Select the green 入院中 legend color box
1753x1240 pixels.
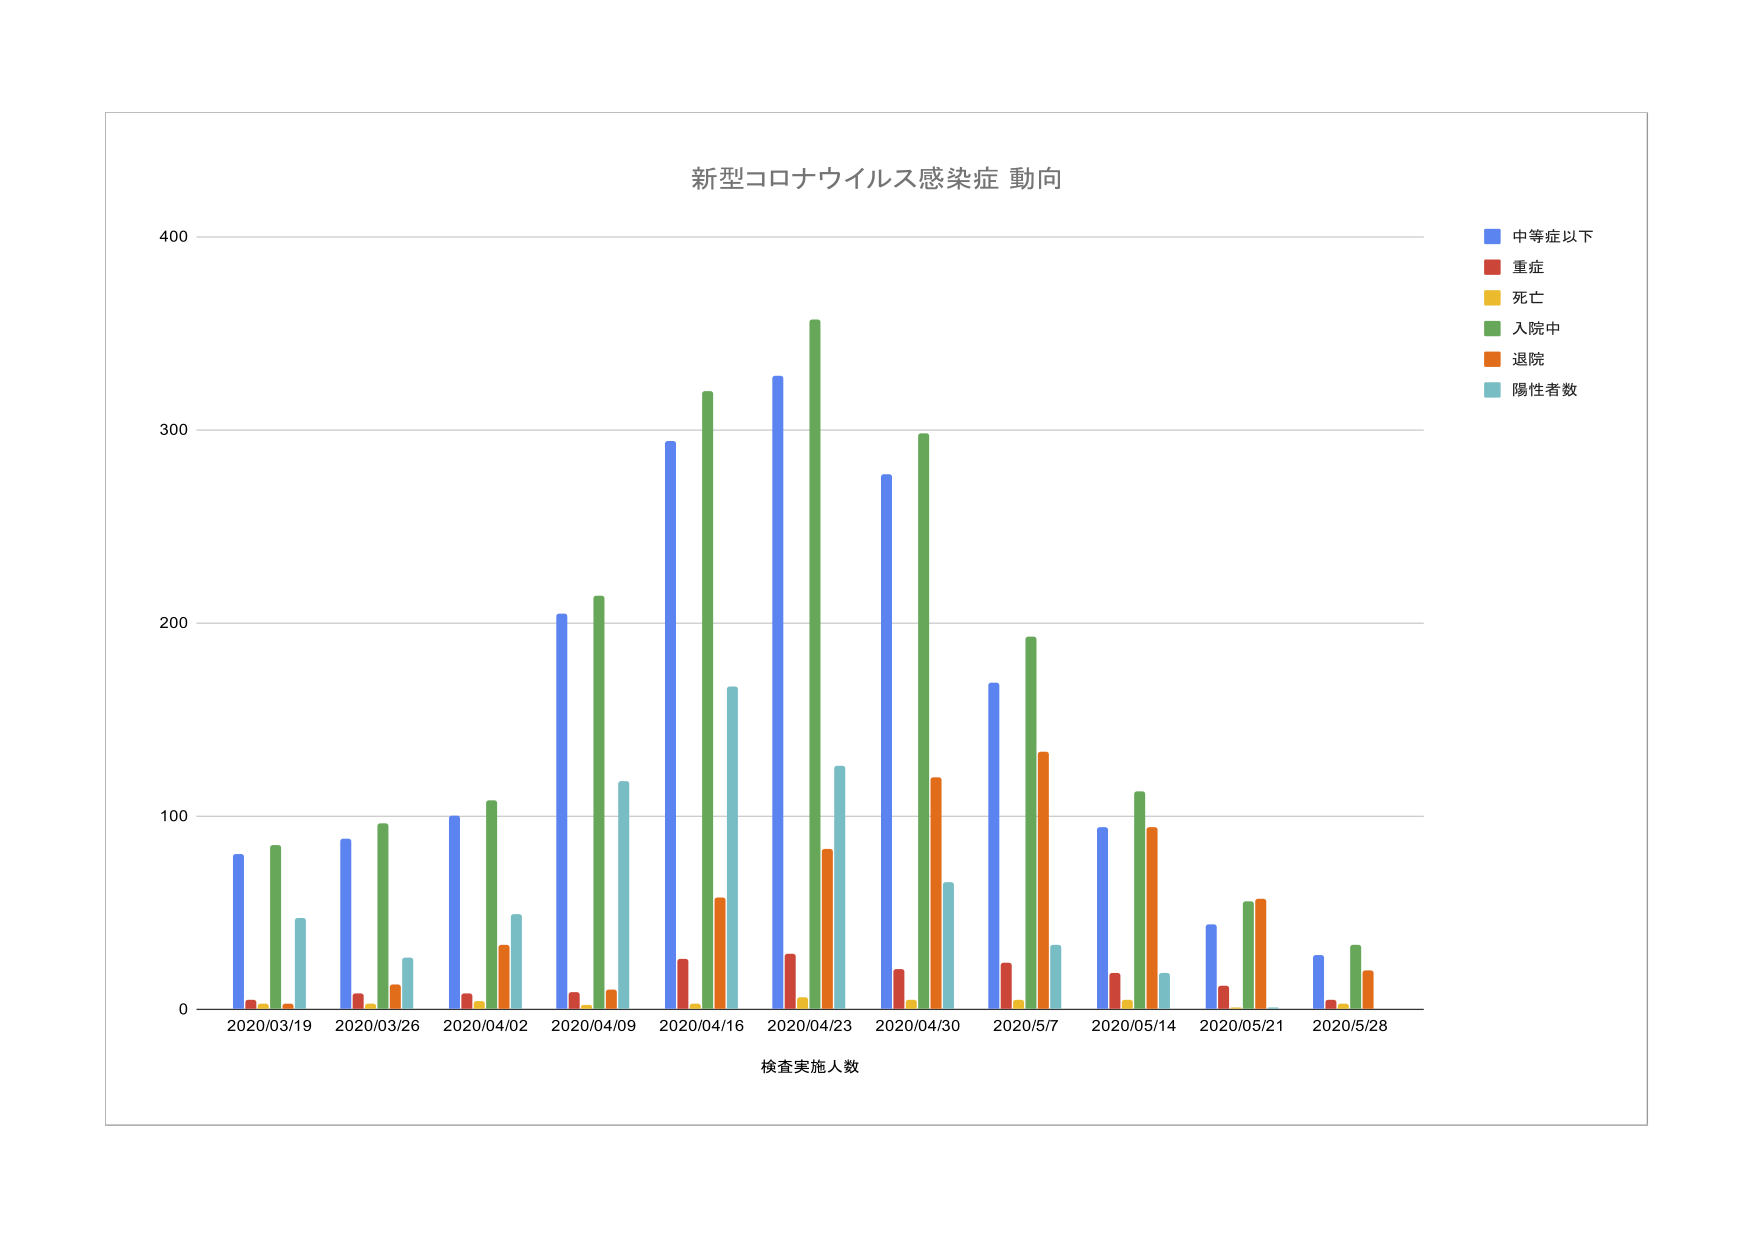pos(1492,328)
